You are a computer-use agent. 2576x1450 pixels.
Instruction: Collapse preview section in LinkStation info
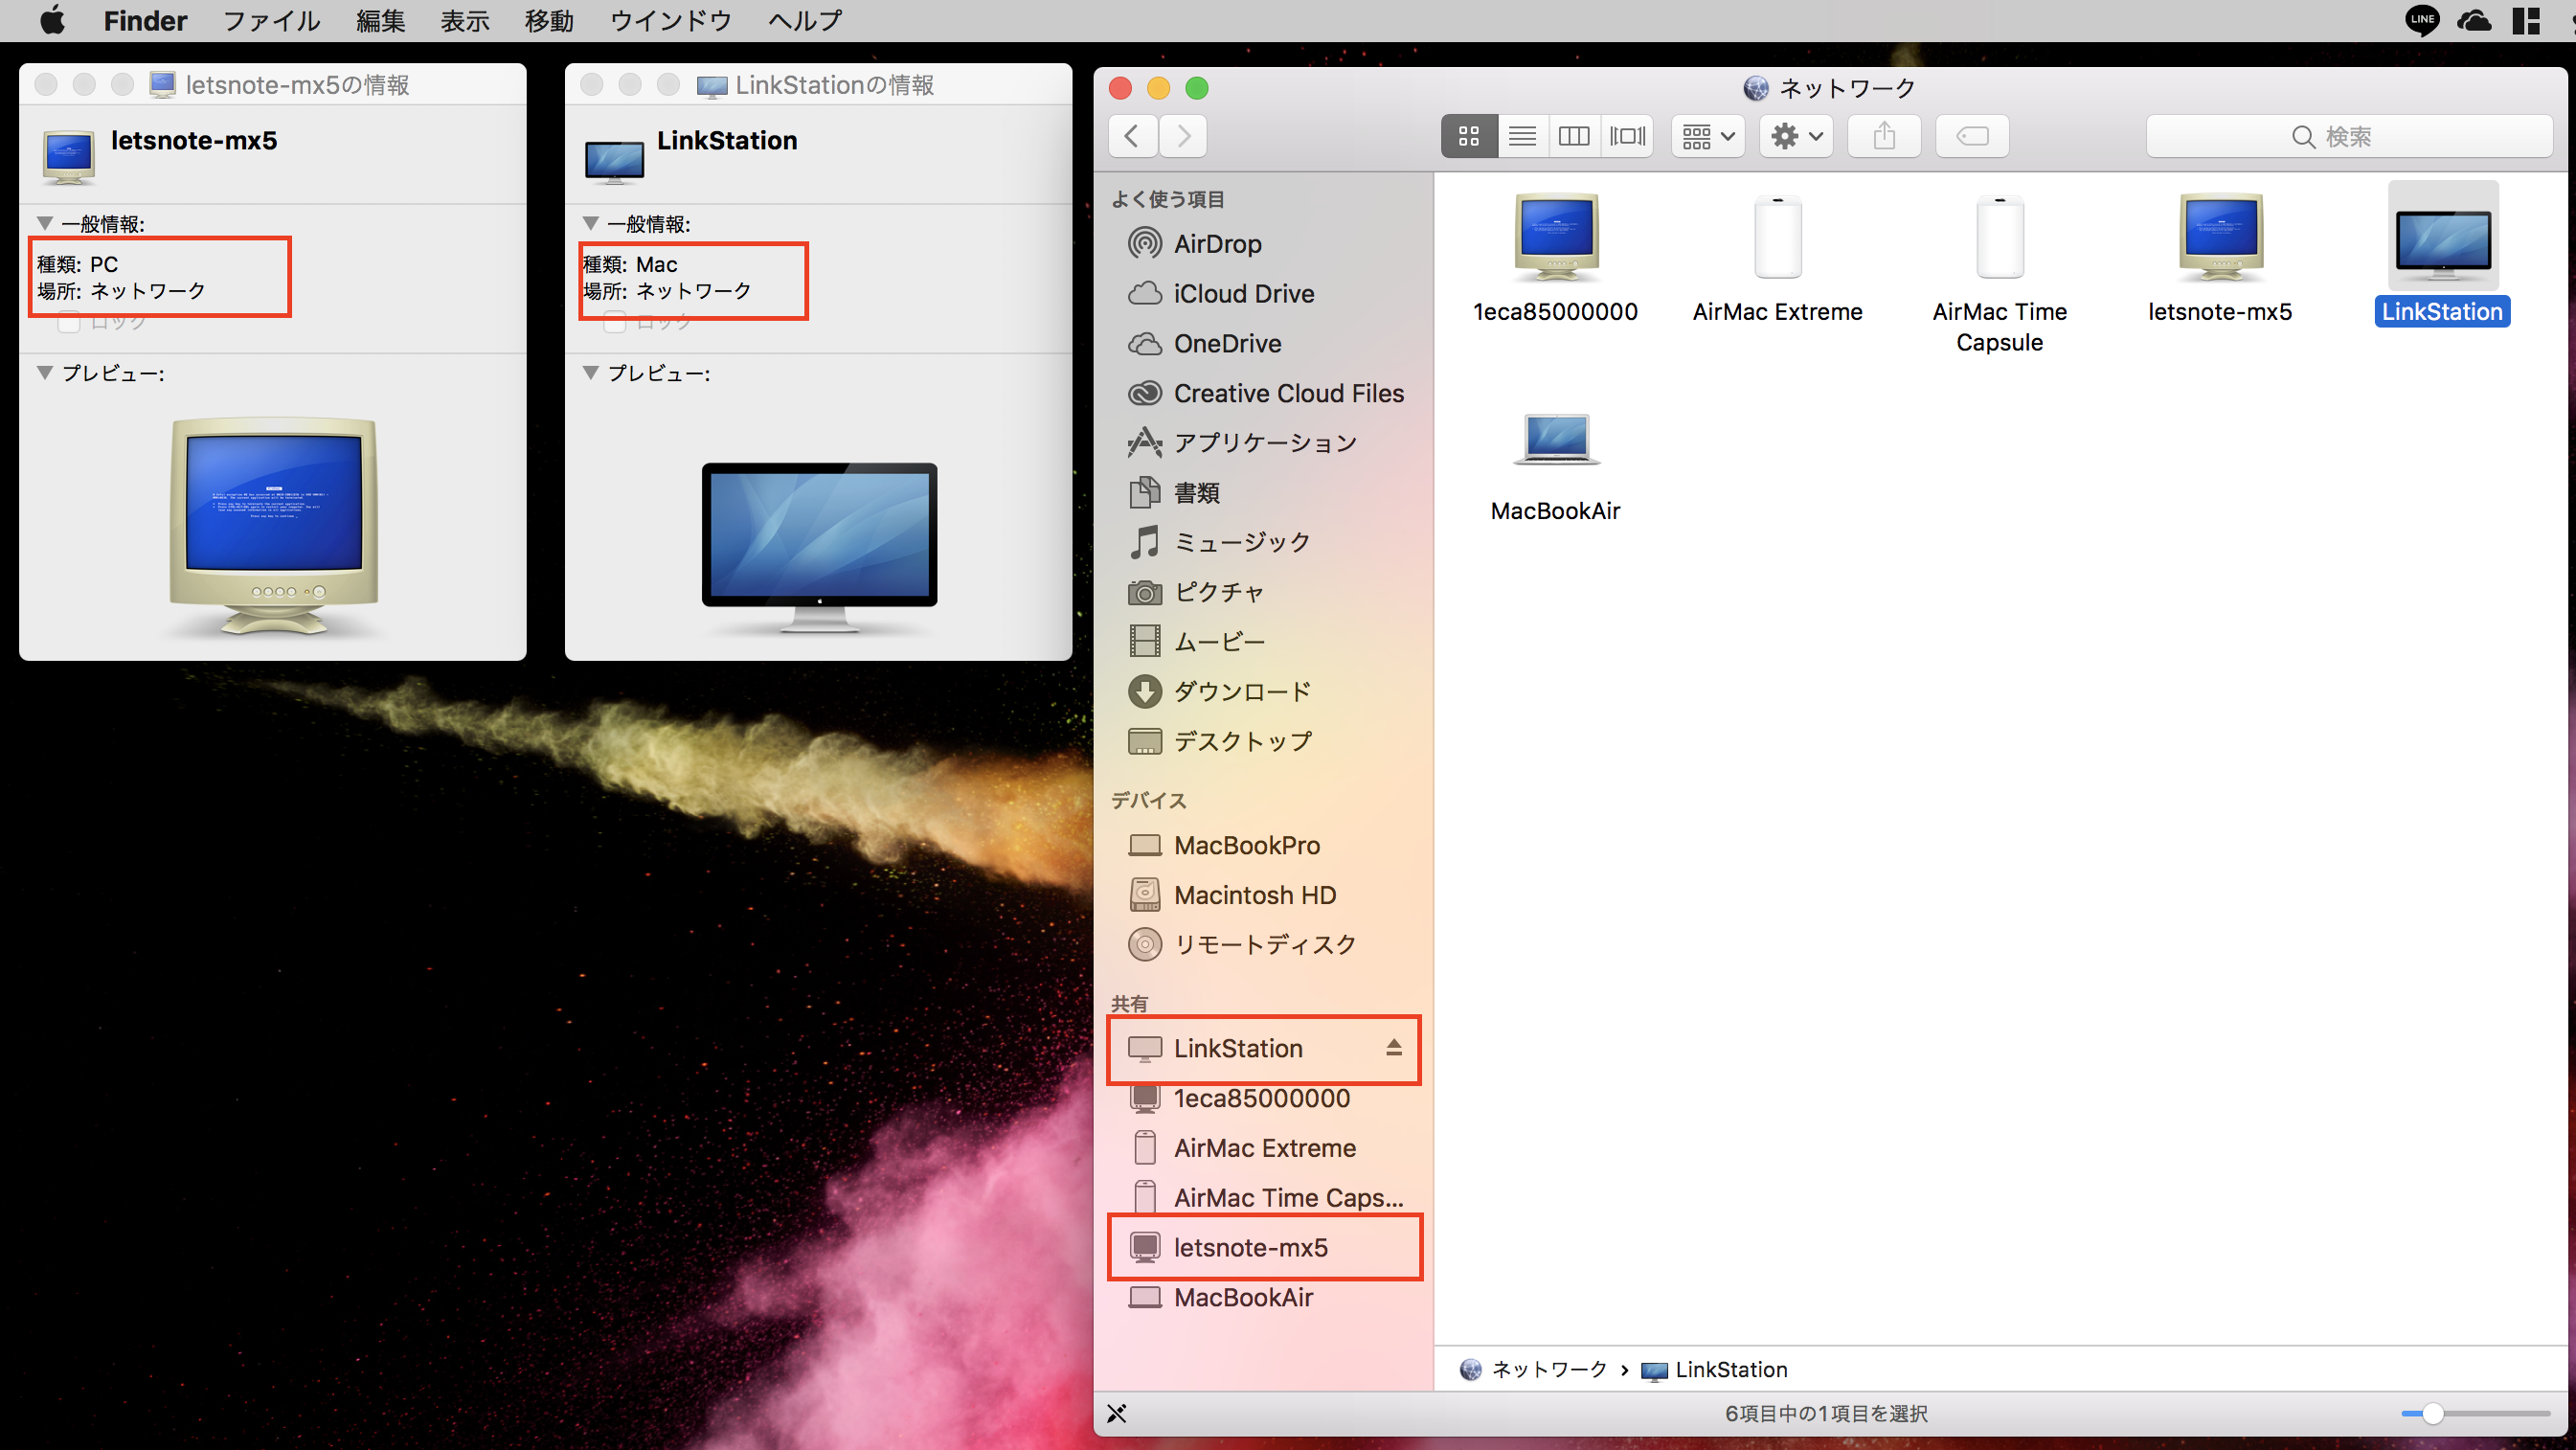(x=591, y=373)
